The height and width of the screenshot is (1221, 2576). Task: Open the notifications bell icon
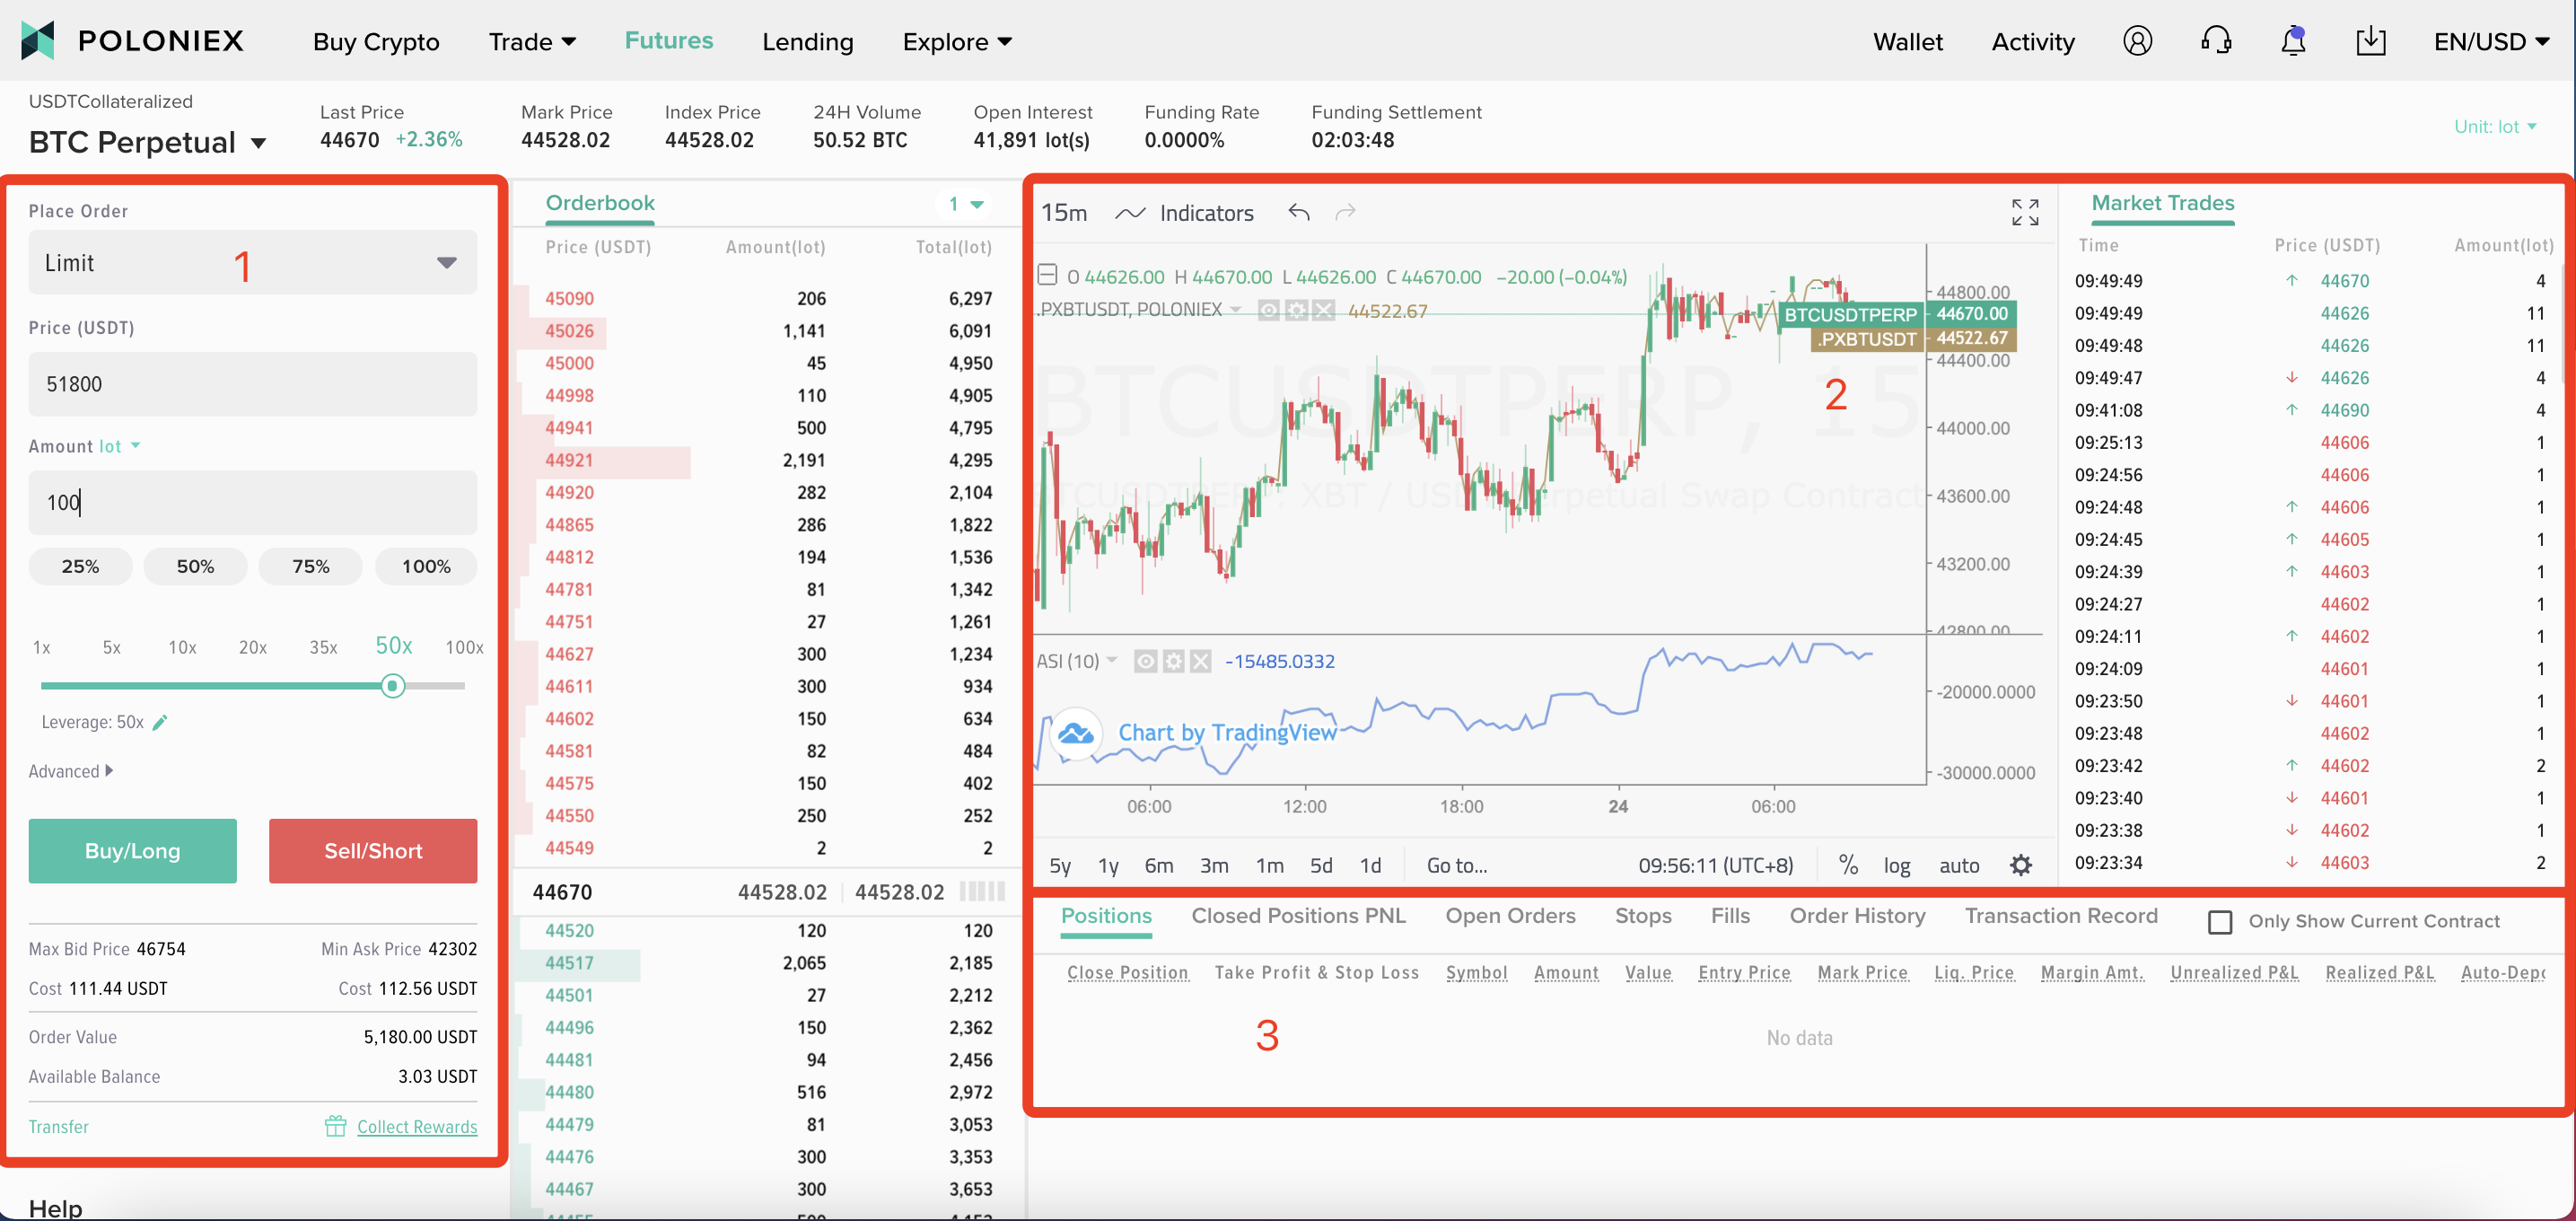pos(2293,41)
